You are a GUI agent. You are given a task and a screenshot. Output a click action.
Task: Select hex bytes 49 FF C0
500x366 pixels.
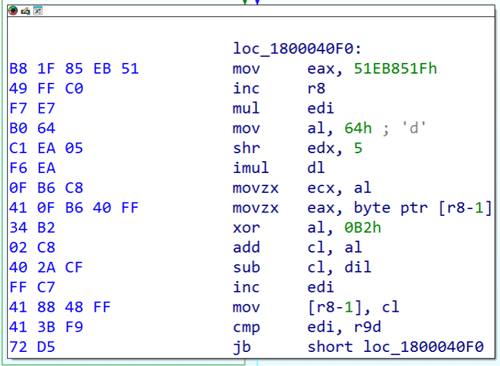tap(46, 89)
